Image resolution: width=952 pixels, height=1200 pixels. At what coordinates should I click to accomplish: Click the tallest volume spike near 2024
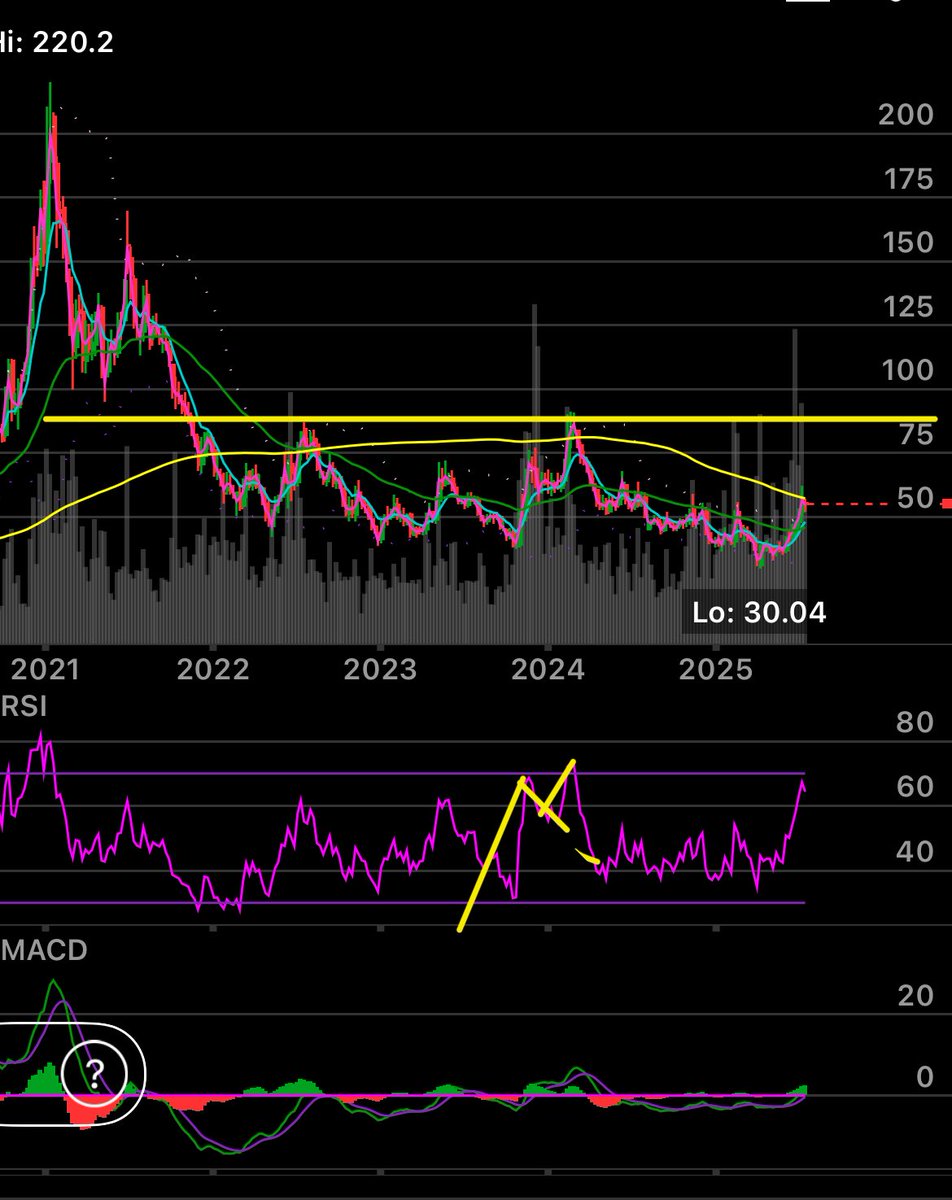(536, 450)
